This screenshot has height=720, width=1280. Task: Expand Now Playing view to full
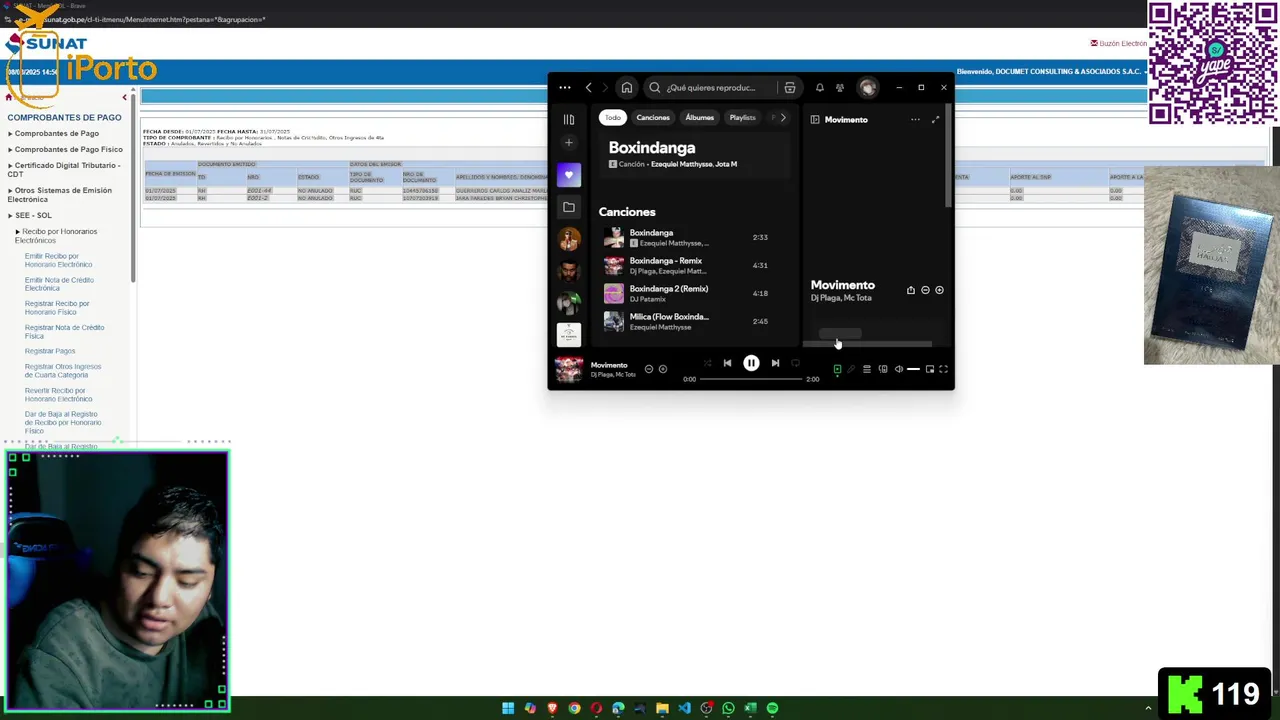[936, 120]
